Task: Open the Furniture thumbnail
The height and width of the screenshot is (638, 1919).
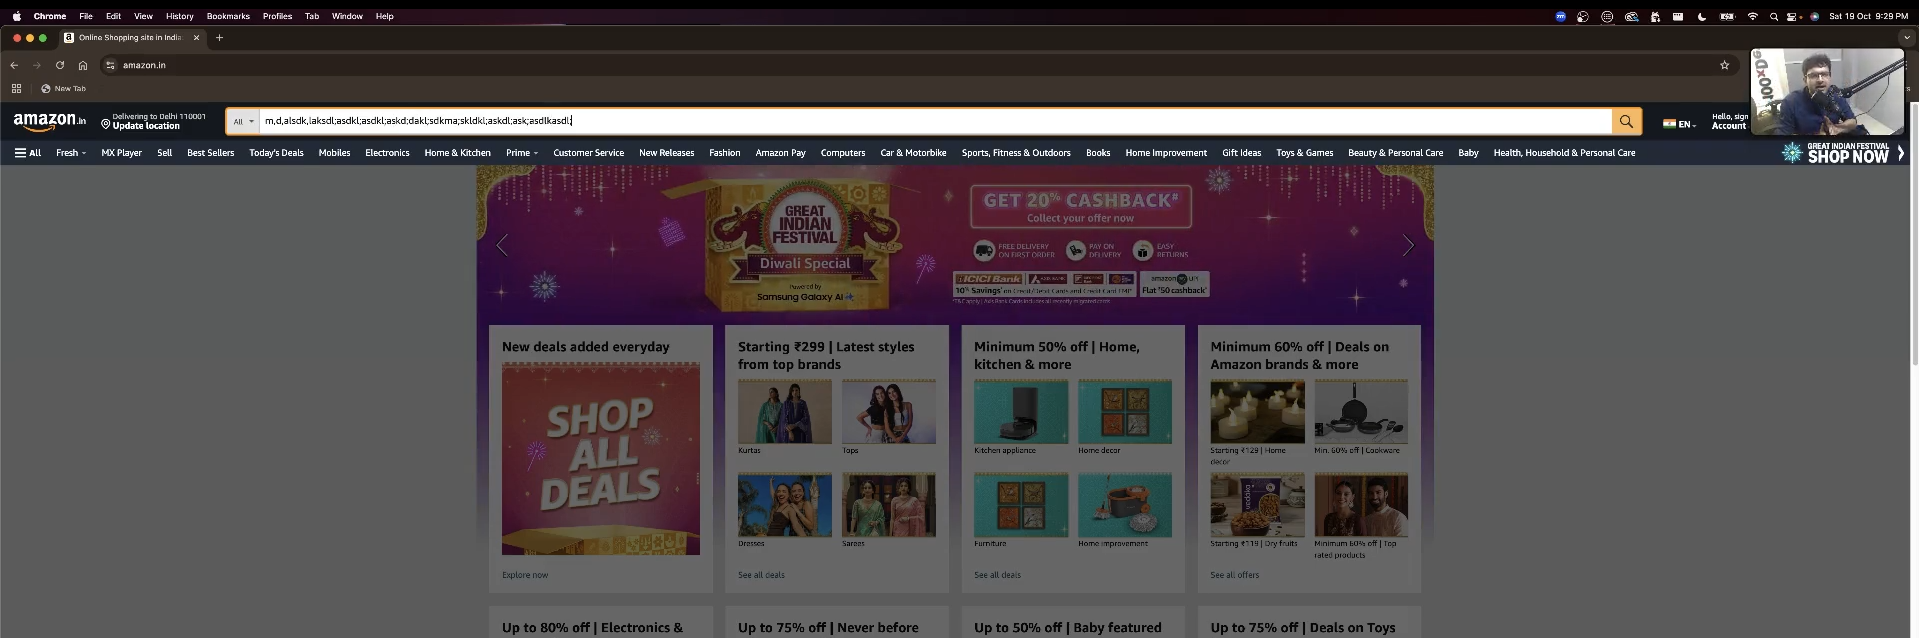Action: (1021, 505)
